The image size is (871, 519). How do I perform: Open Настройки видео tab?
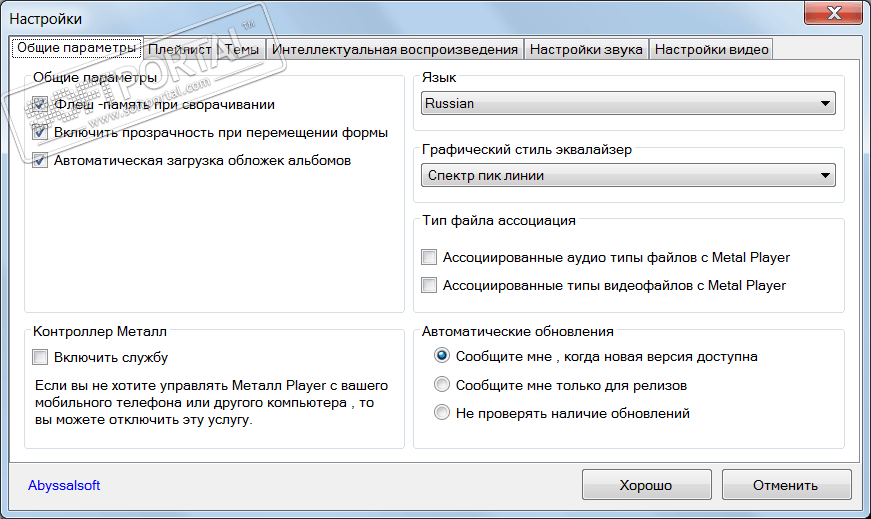point(711,49)
